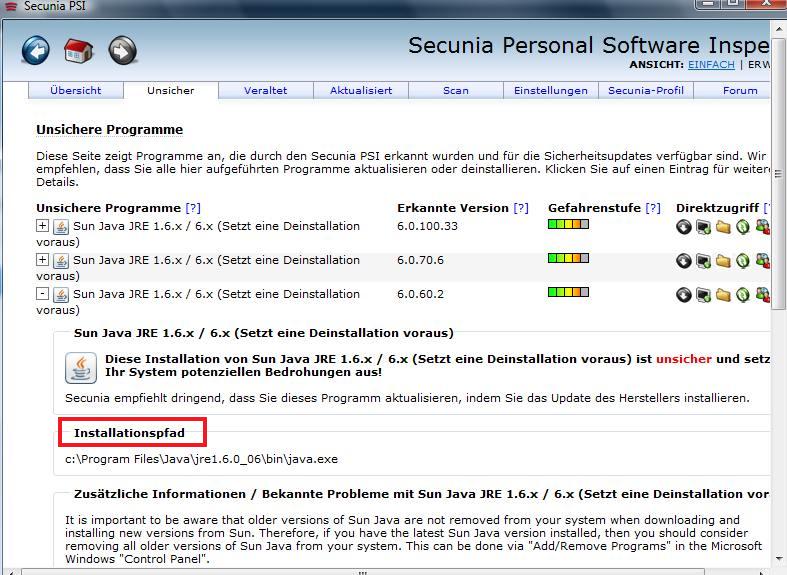Click the large Java cup icon in details
Image resolution: width=787 pixels, height=575 pixels.
click(81, 368)
